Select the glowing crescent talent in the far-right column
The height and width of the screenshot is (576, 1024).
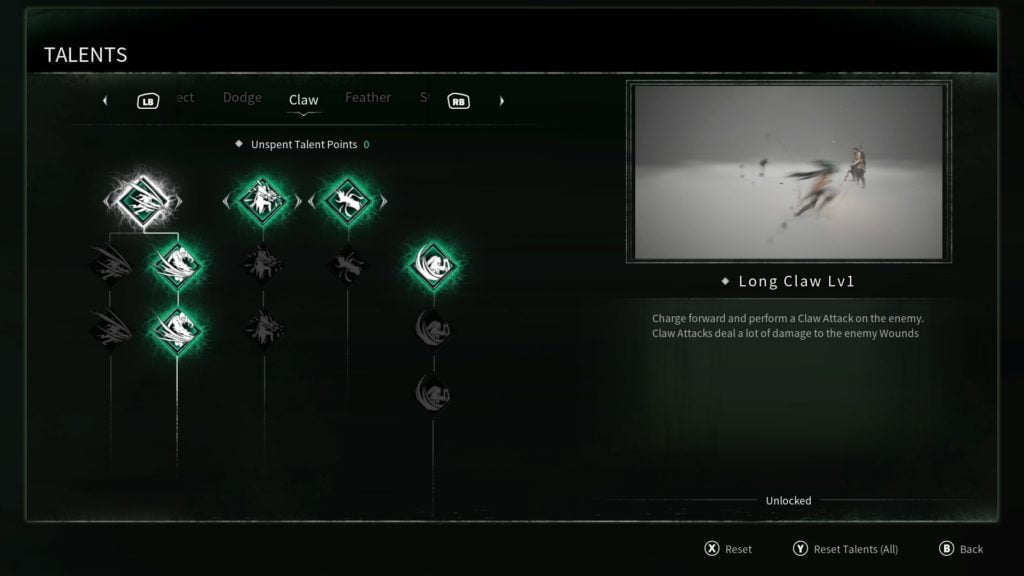pos(433,265)
